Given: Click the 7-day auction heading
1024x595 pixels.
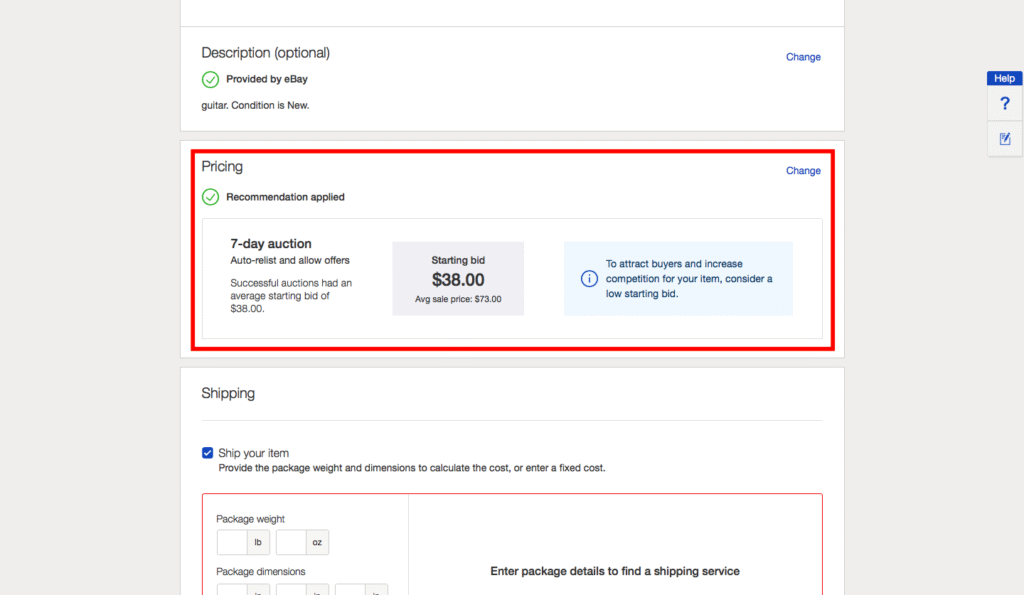Looking at the screenshot, I should pos(271,244).
